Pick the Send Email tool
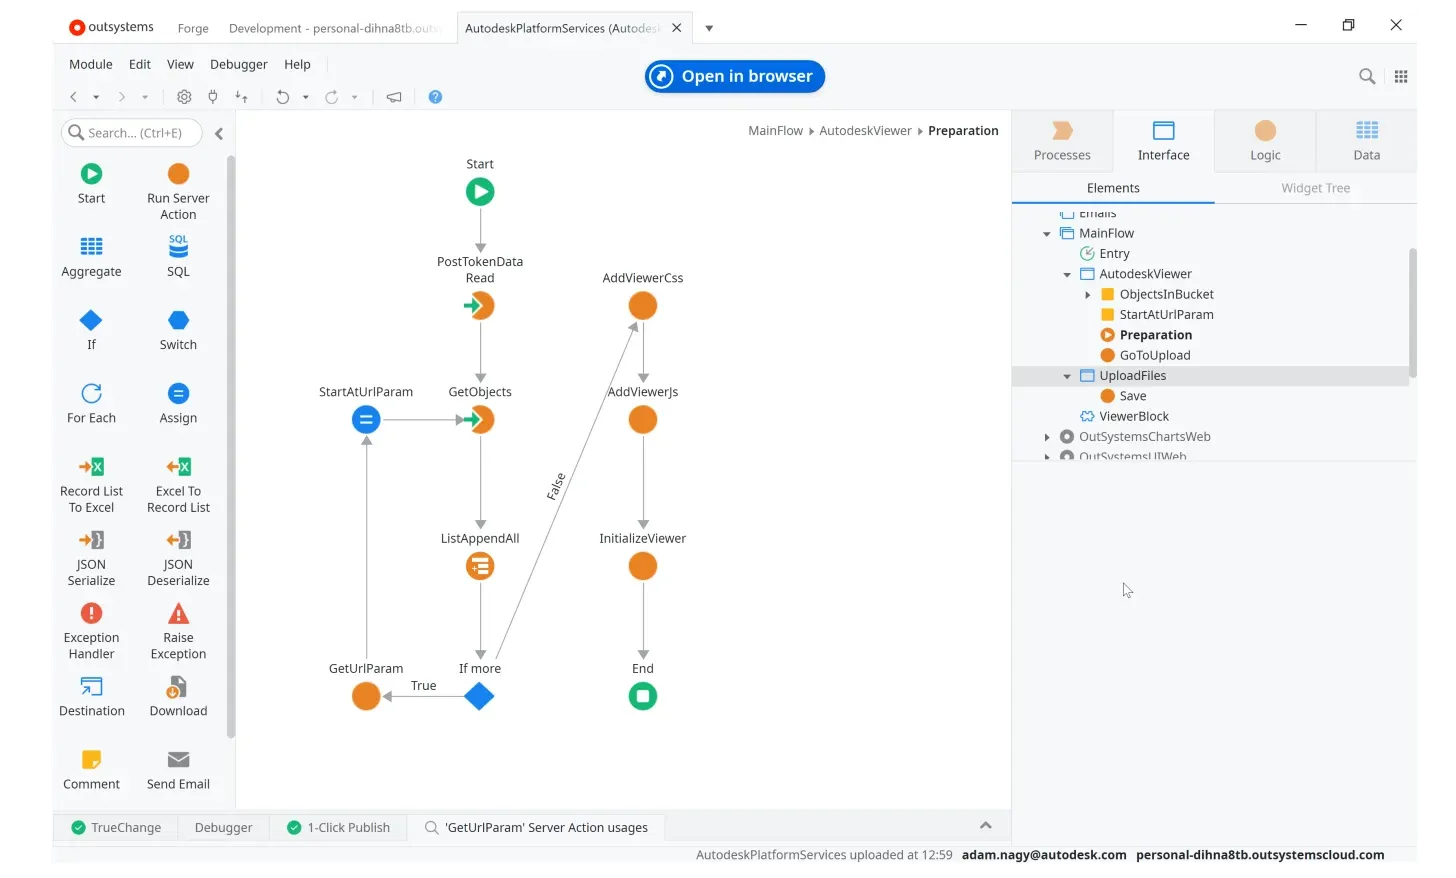Viewport: 1456px width, 878px height. tap(178, 769)
